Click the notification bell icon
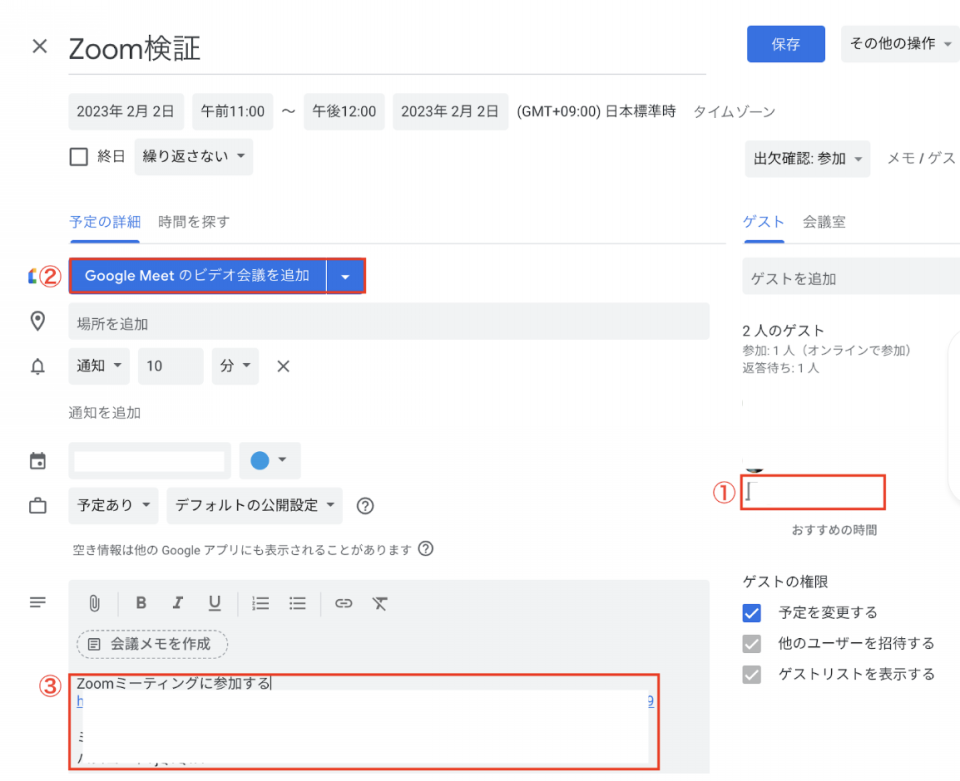The height and width of the screenshot is (781, 960). [38, 367]
